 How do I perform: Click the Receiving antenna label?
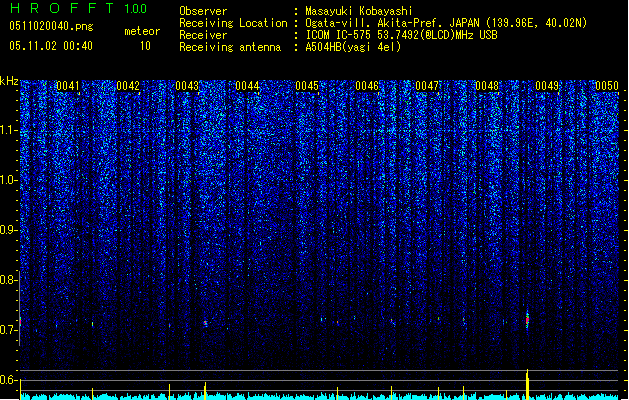click(230, 47)
